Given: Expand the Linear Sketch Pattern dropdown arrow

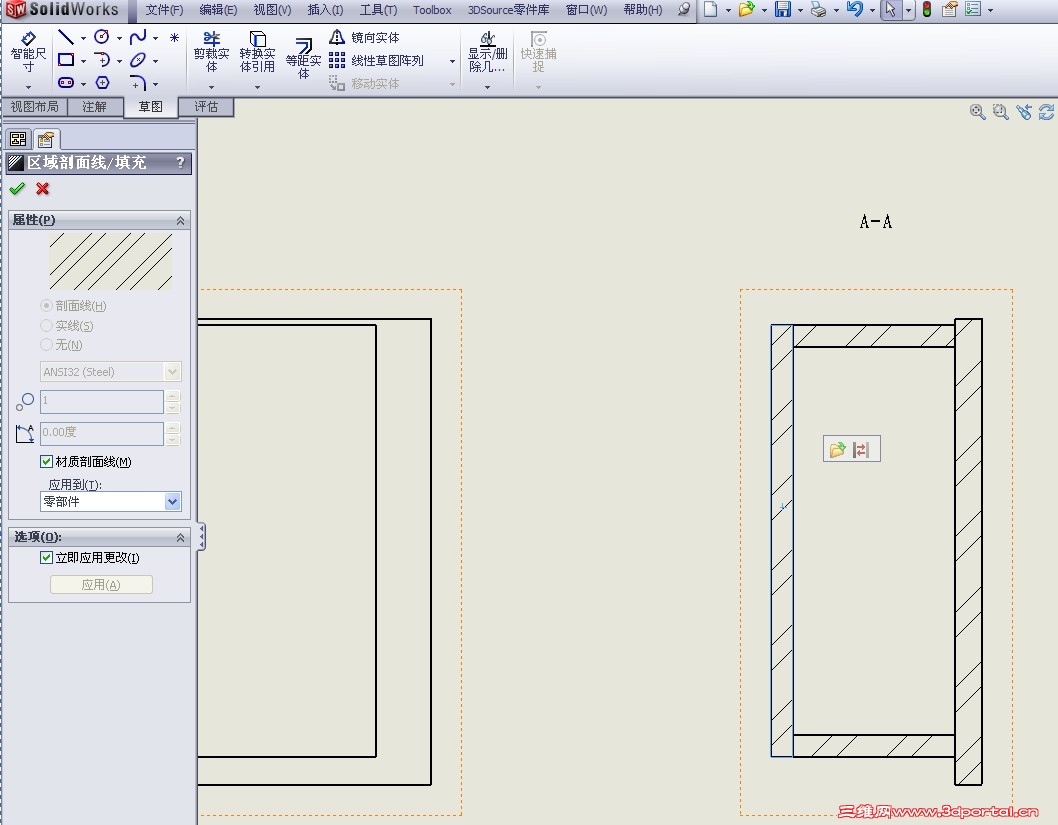Looking at the screenshot, I should (452, 61).
